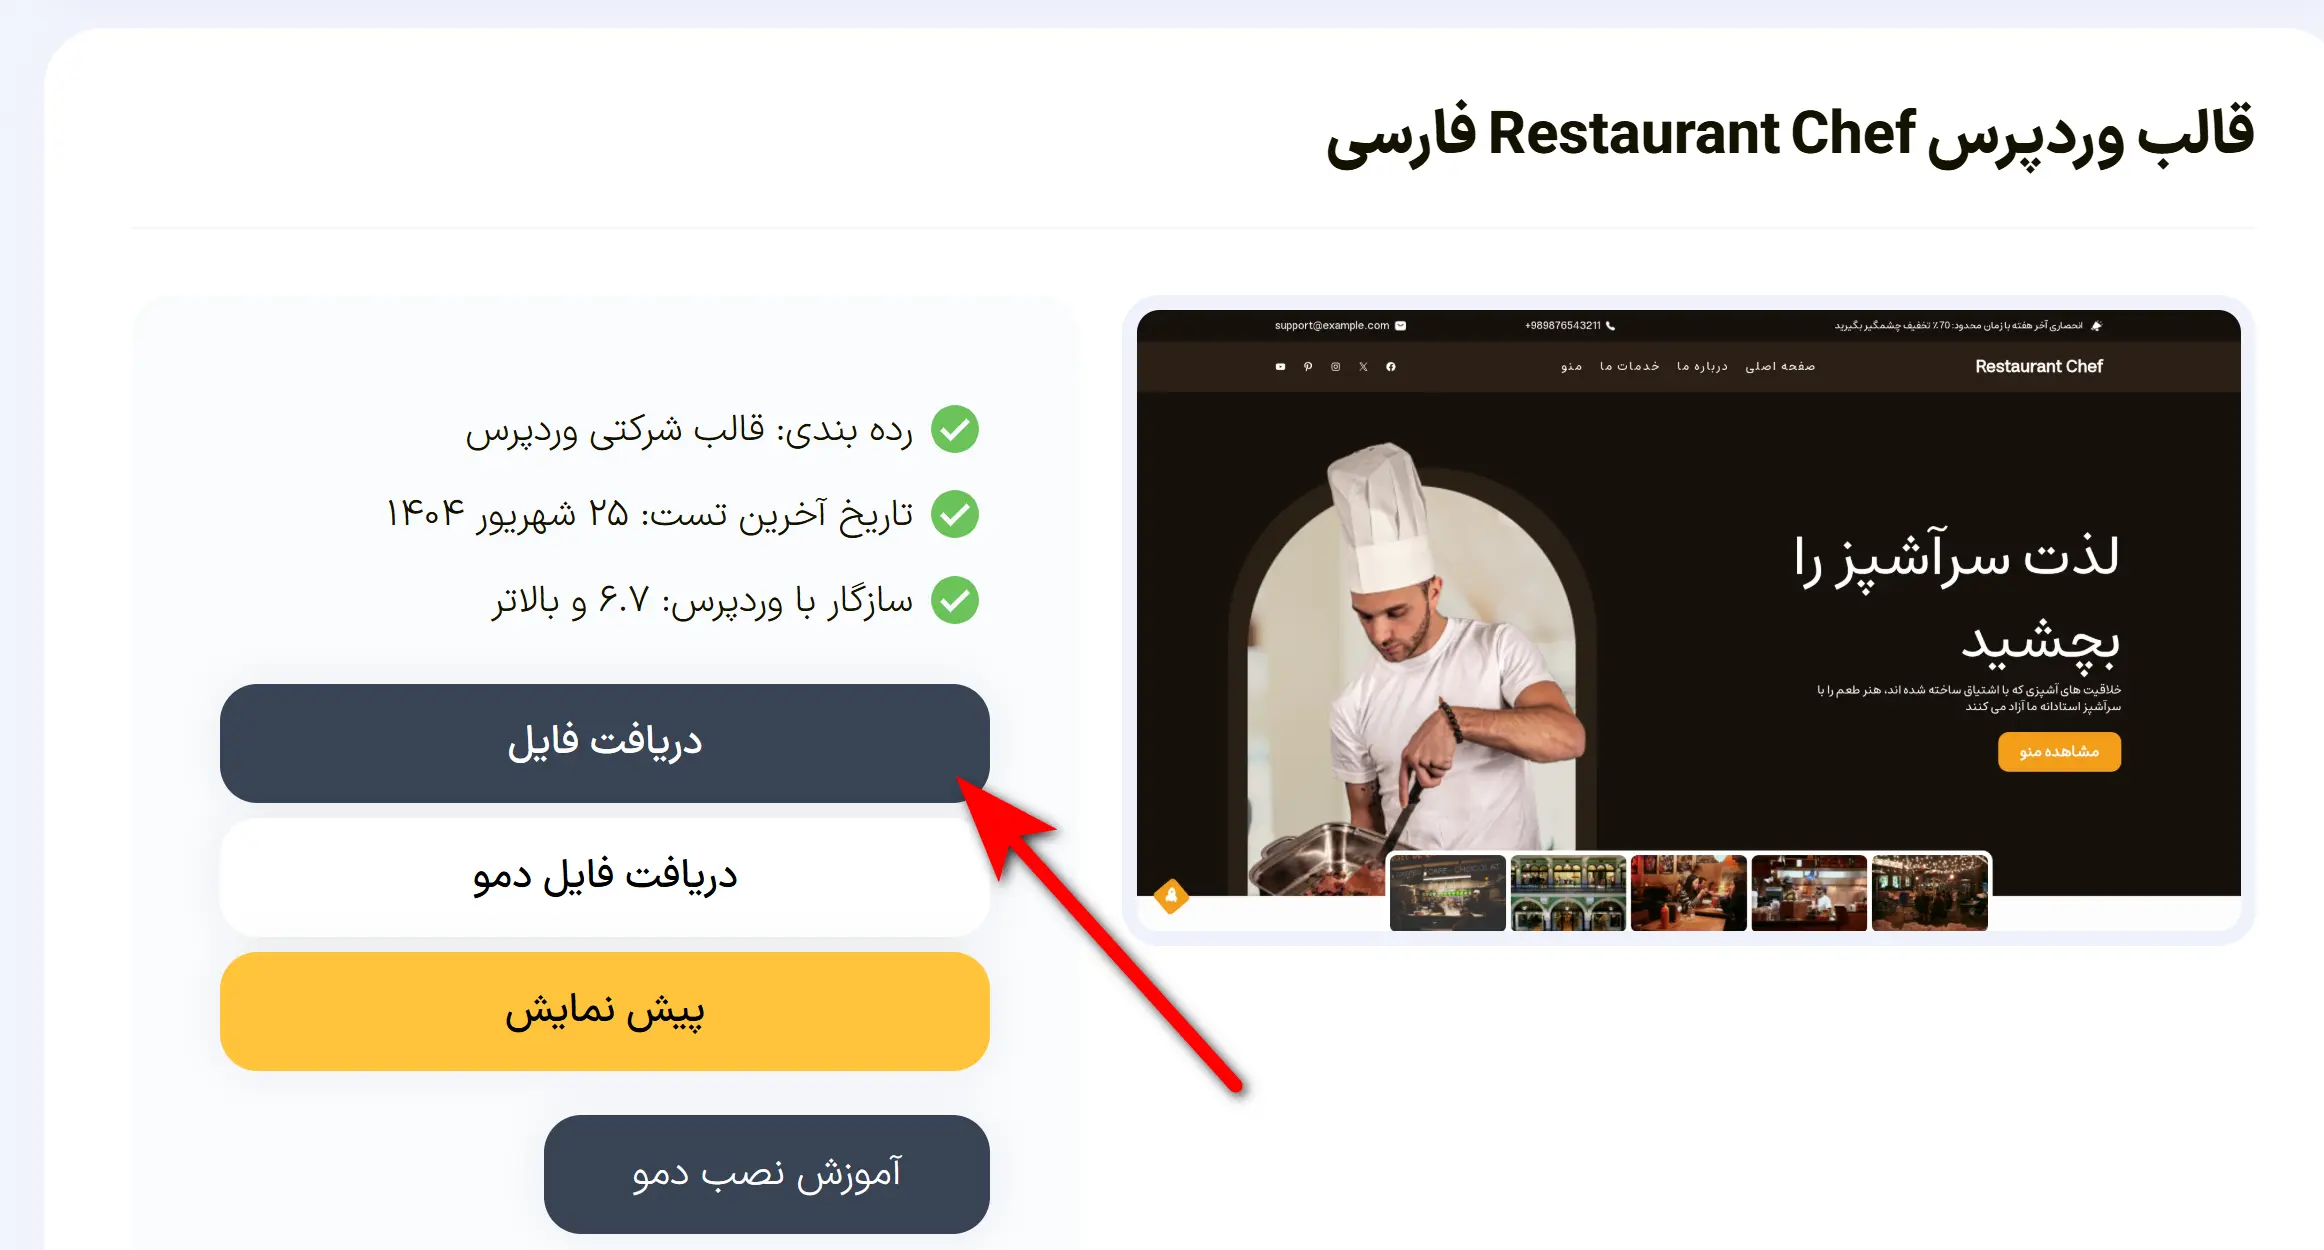
Task: Click the phone icon beside +989876543211
Action: pos(1610,325)
